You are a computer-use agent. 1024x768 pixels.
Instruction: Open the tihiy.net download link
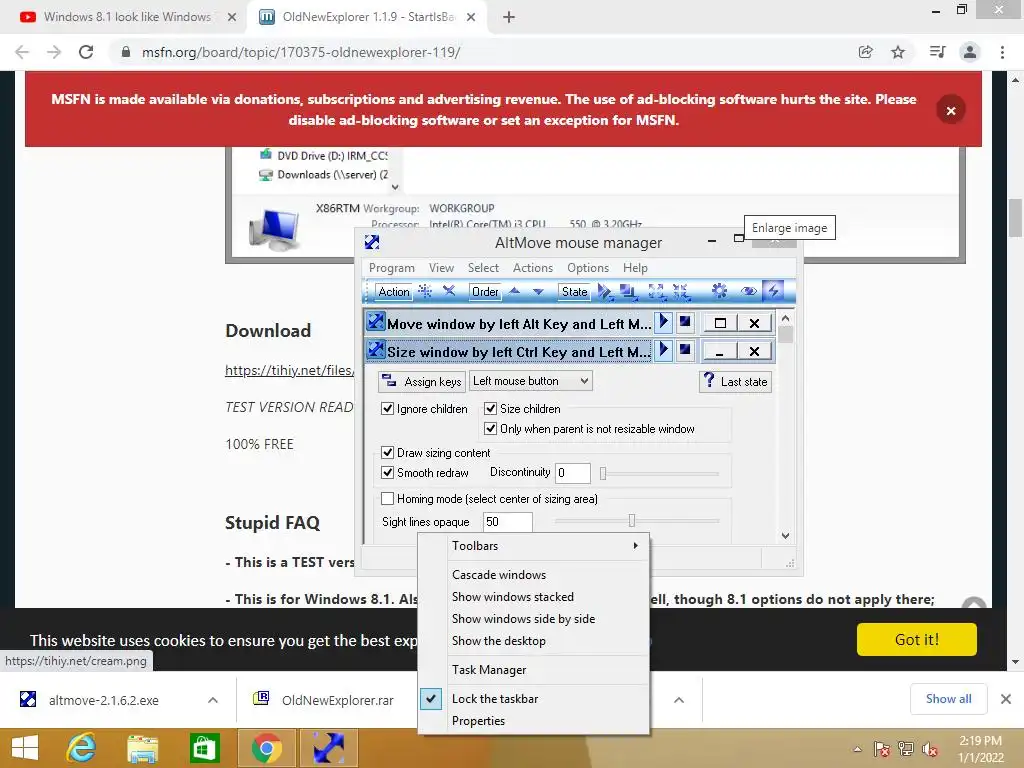pyautogui.click(x=290, y=370)
